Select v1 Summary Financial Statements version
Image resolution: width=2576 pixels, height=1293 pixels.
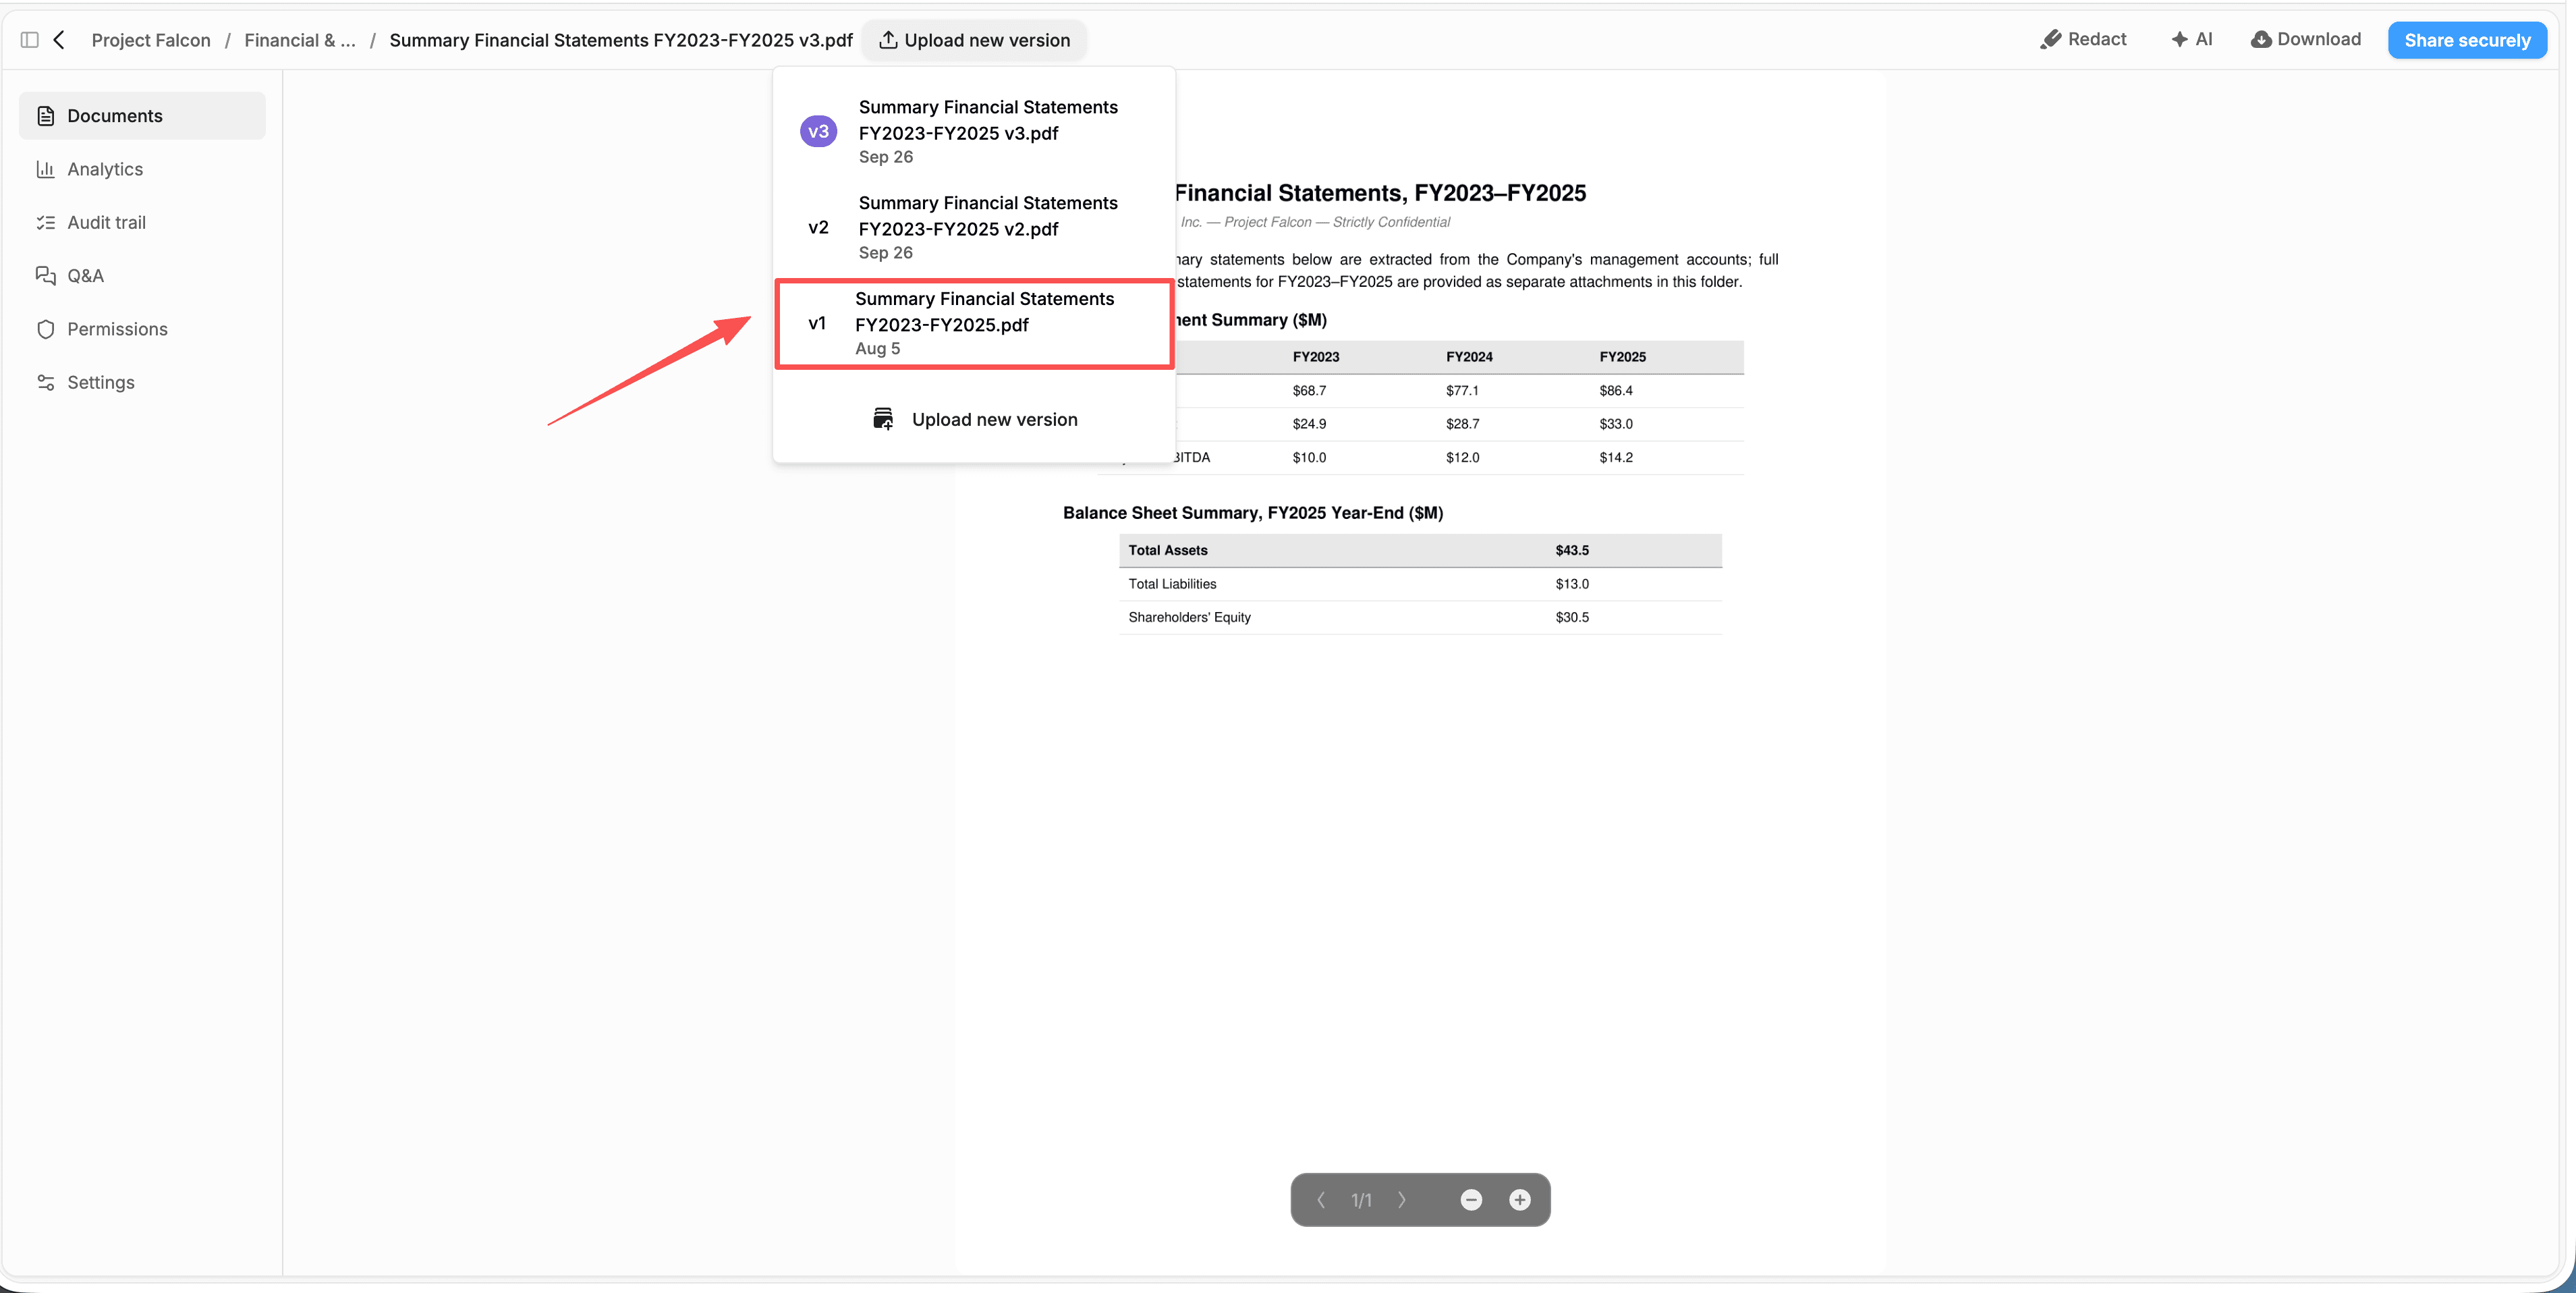point(974,323)
